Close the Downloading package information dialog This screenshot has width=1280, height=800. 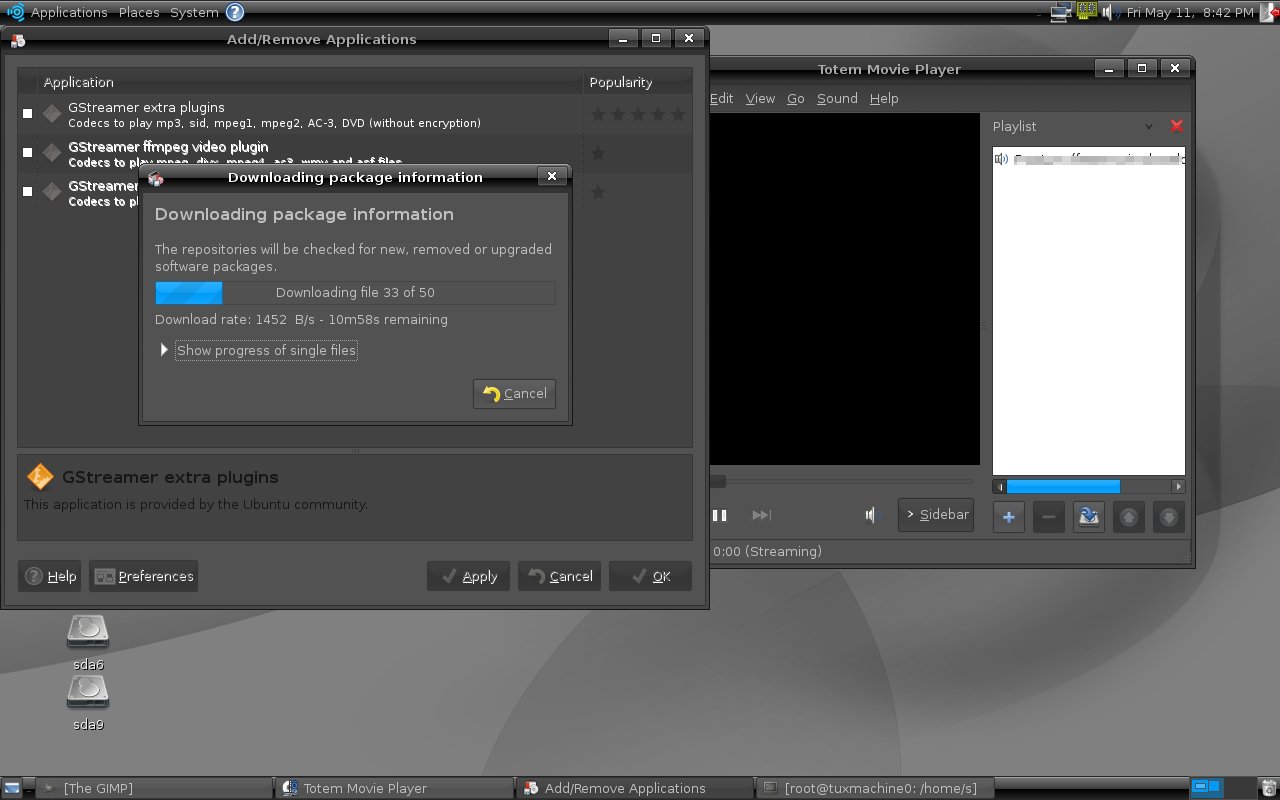pos(551,177)
